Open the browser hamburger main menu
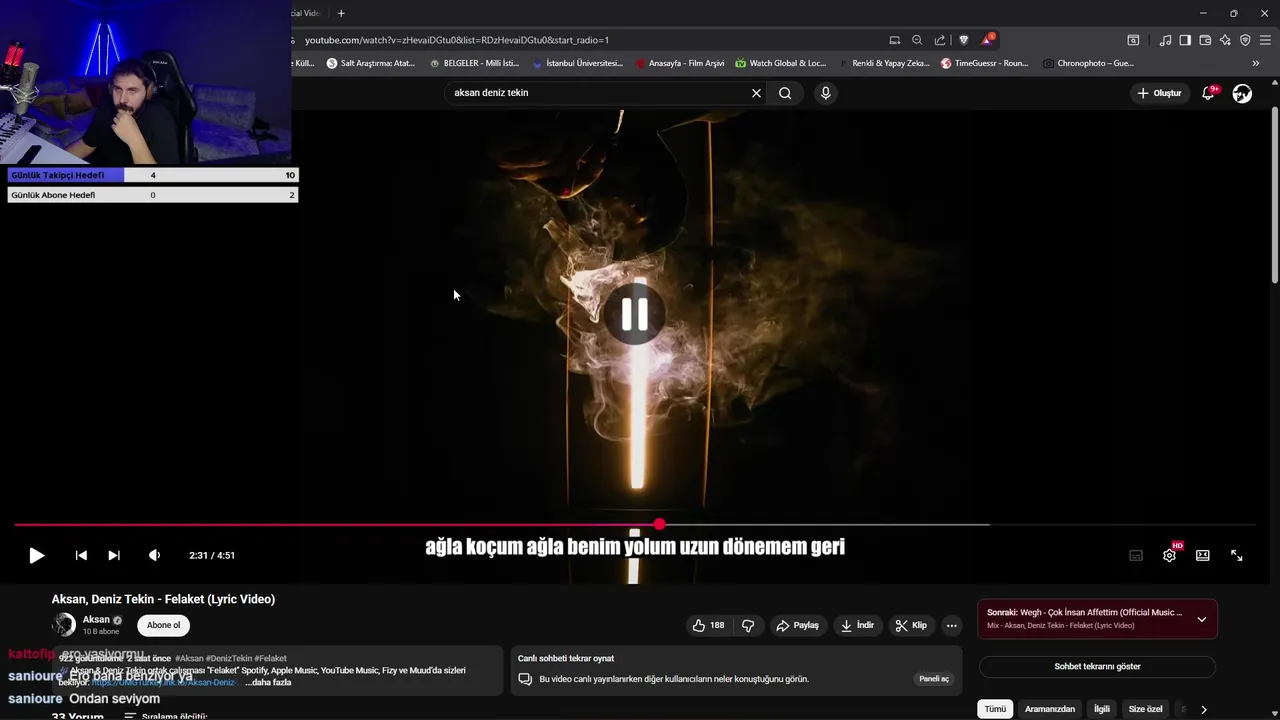 (x=1266, y=40)
